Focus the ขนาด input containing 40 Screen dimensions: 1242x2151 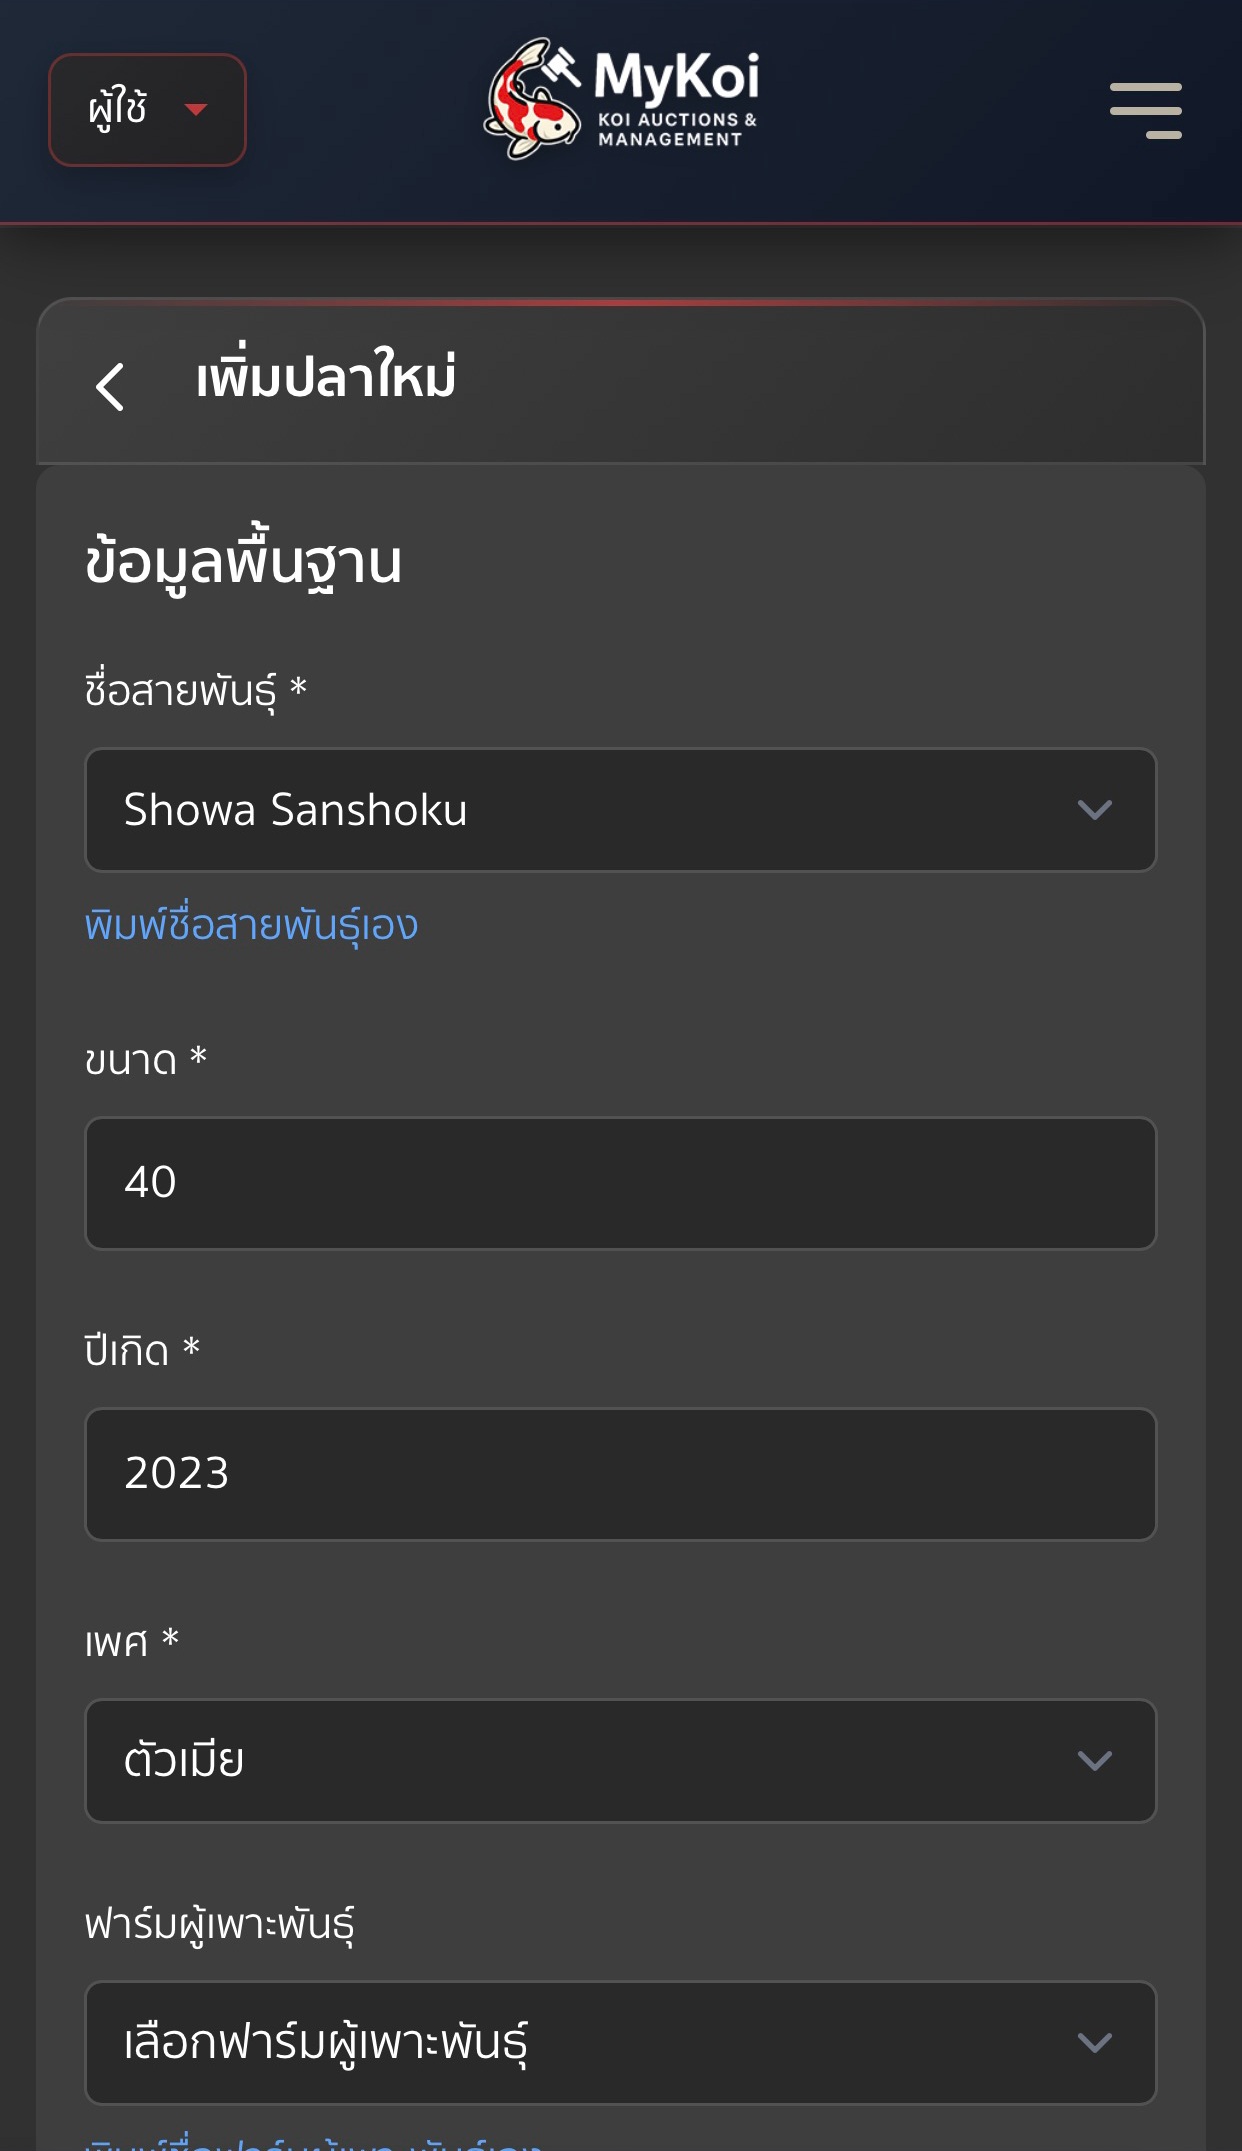tap(620, 1183)
